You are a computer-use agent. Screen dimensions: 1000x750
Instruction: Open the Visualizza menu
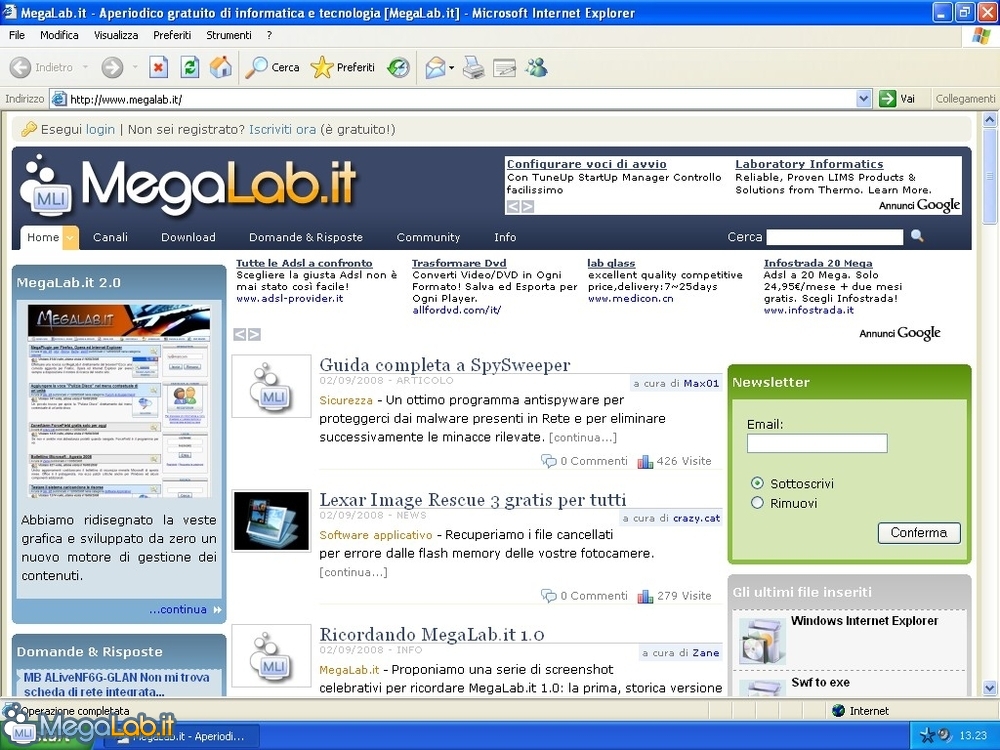point(116,35)
